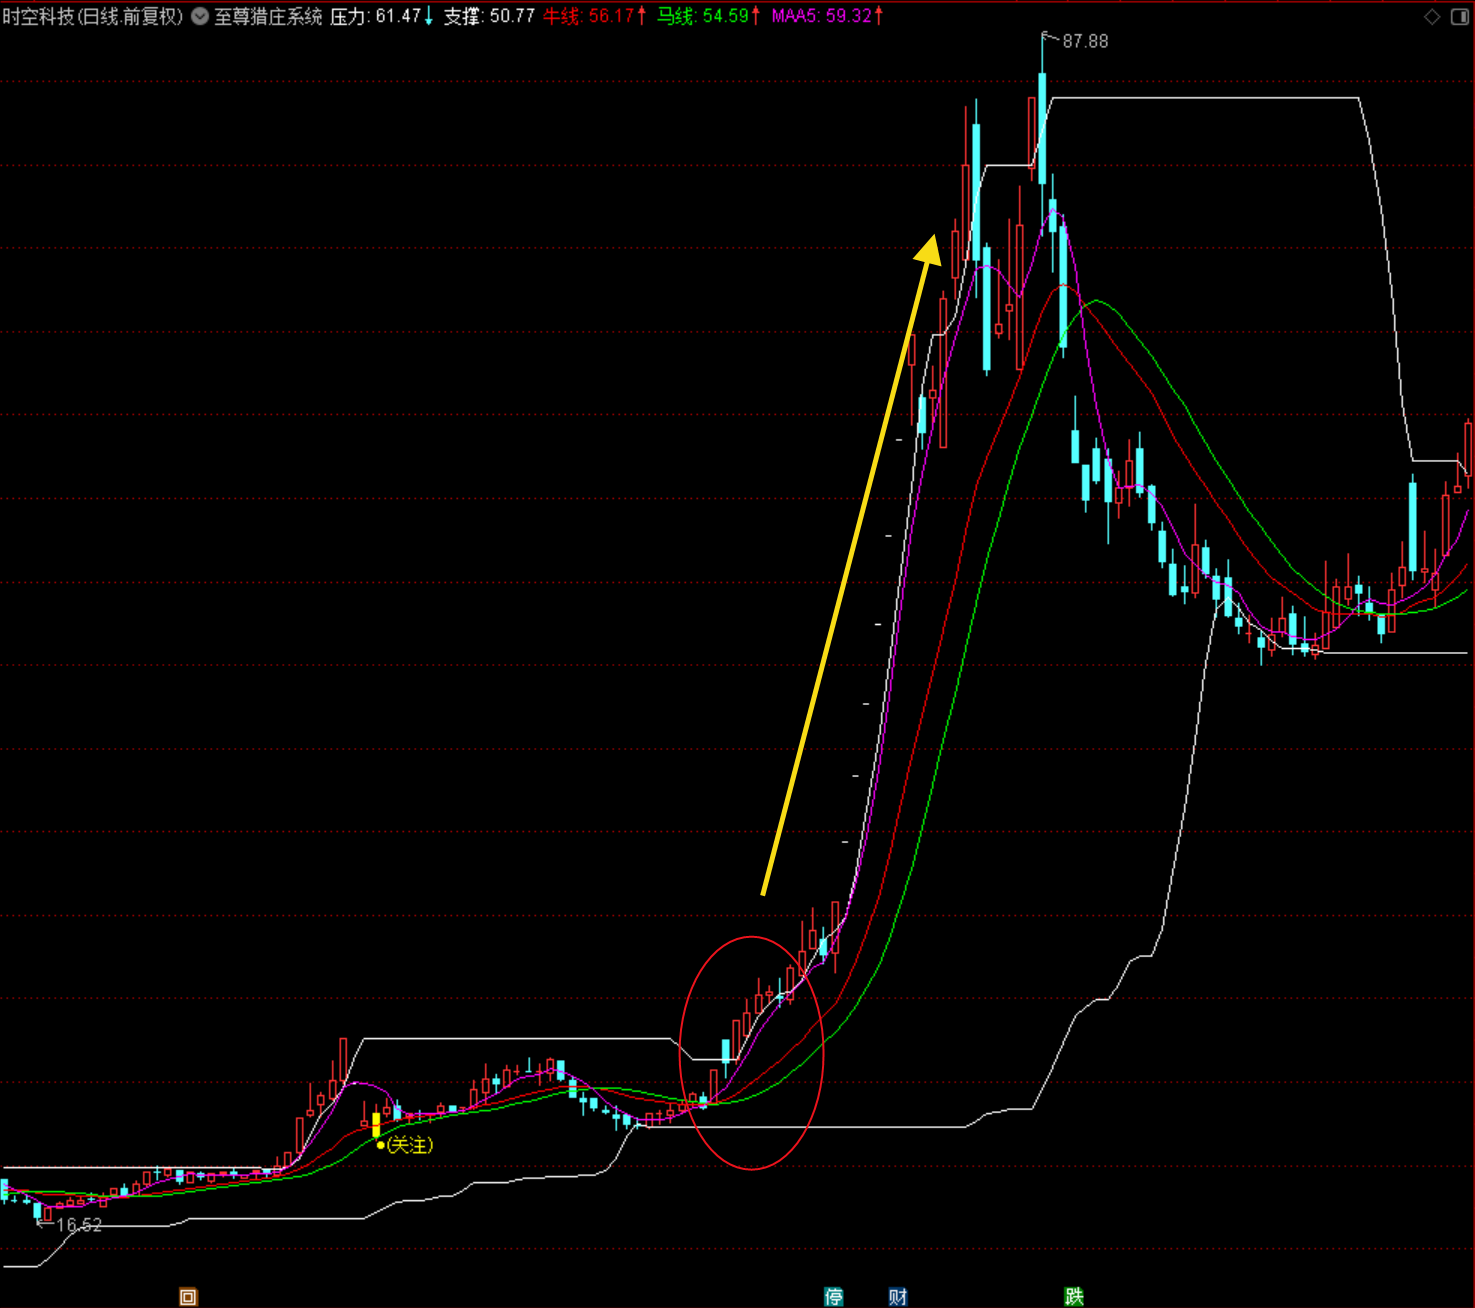Select the 至尊猎庄系统 indicator name
Screen dimensions: 1475x1308
point(268,16)
